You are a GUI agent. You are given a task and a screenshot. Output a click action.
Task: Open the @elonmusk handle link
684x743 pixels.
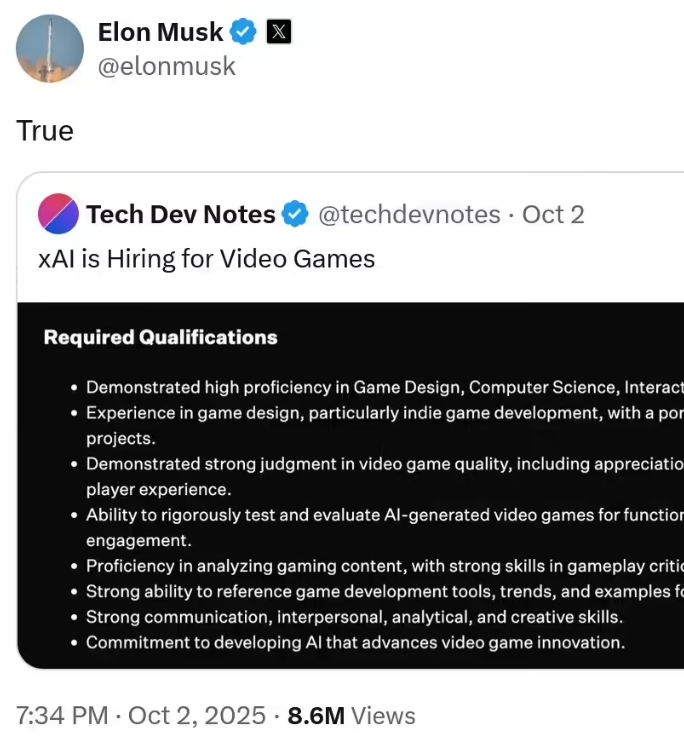[x=166, y=66]
